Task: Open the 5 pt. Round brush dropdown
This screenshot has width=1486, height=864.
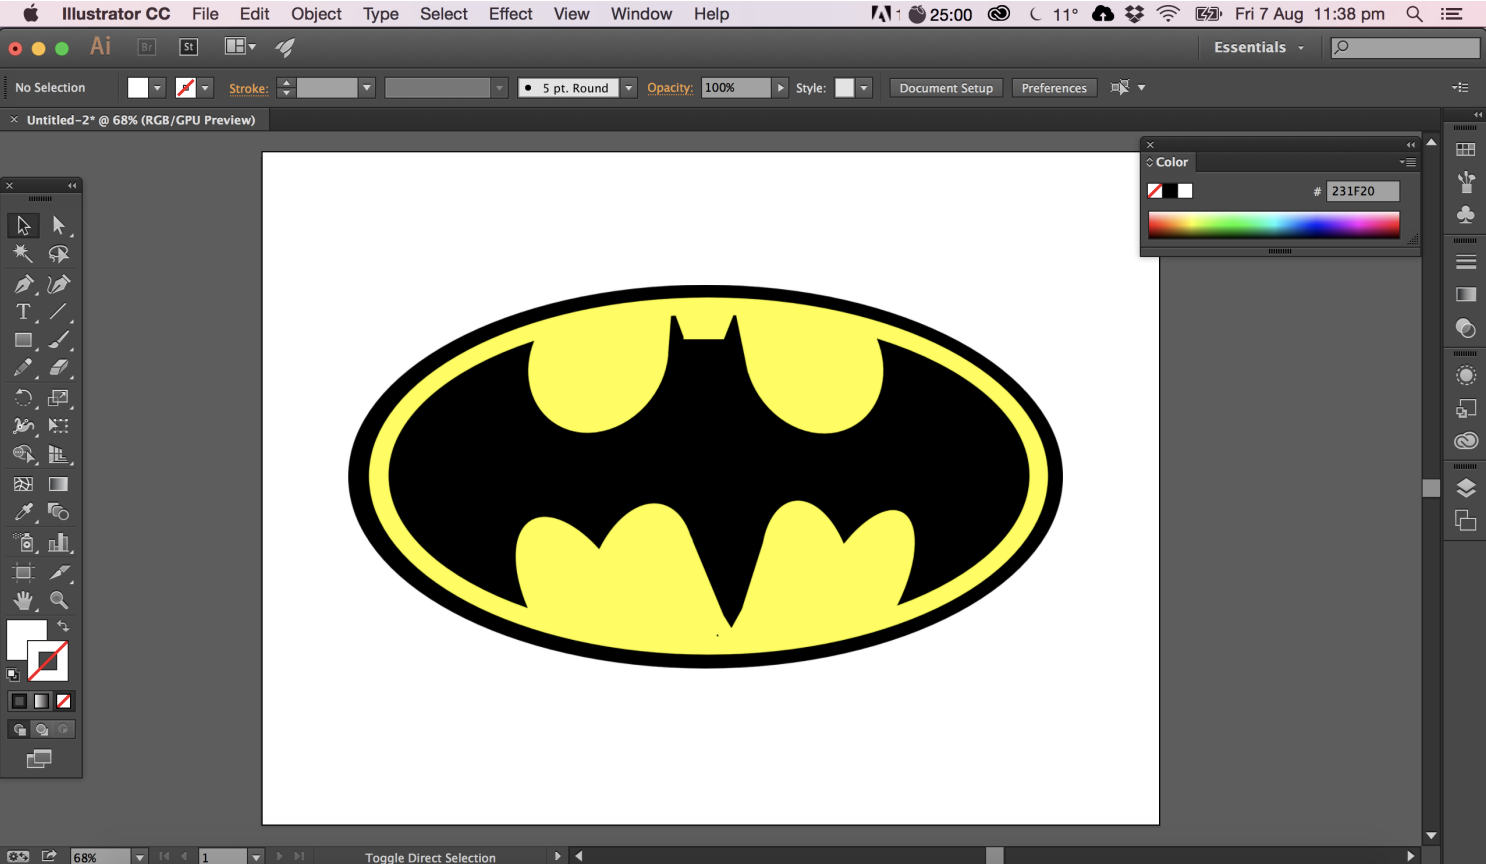Action: click(x=628, y=87)
